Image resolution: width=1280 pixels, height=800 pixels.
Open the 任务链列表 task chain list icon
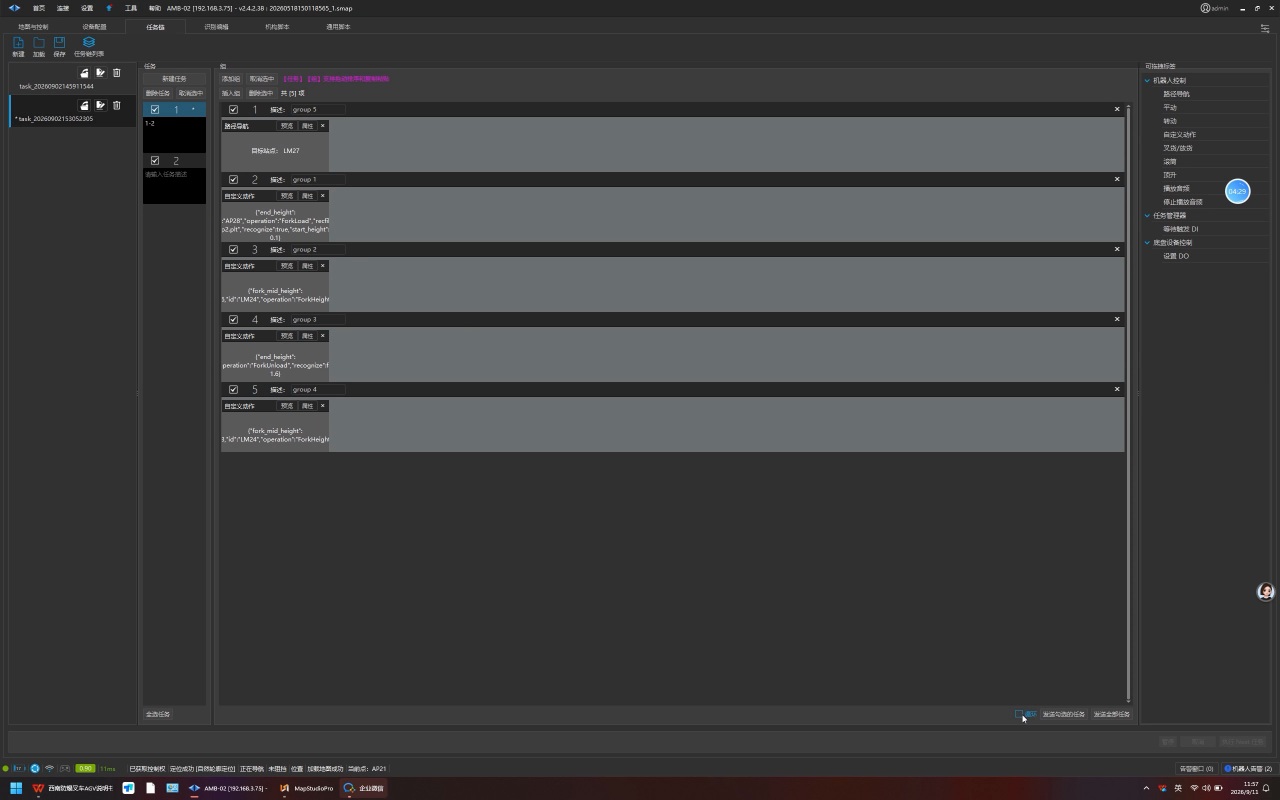[x=89, y=43]
